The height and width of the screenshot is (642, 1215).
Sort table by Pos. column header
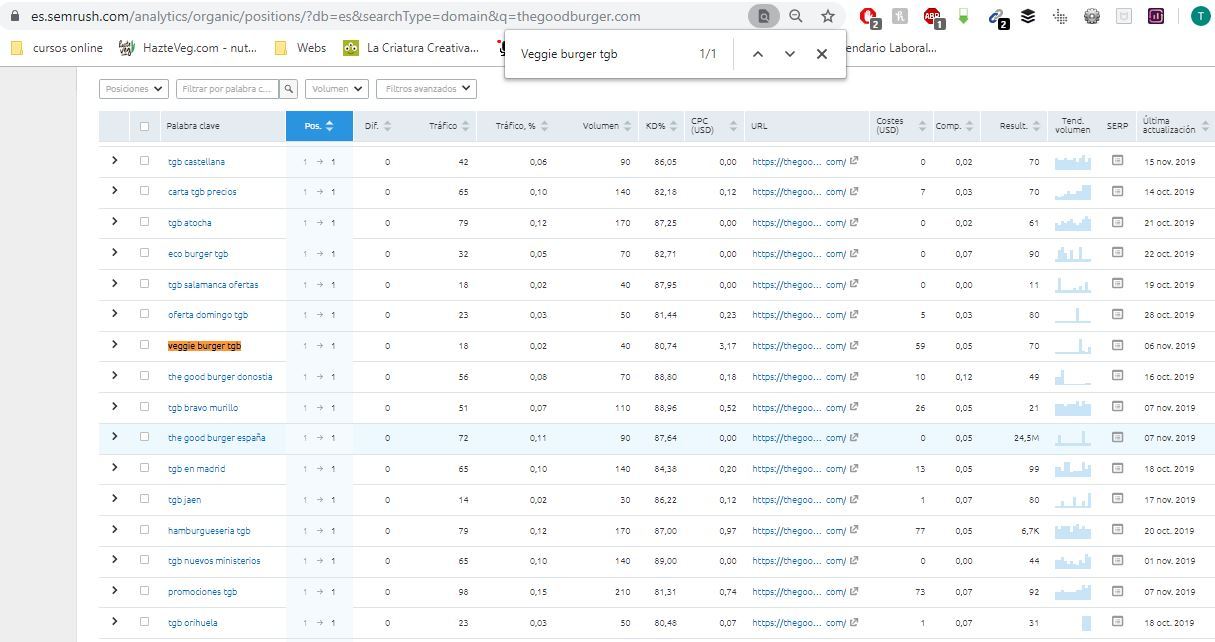click(318, 126)
